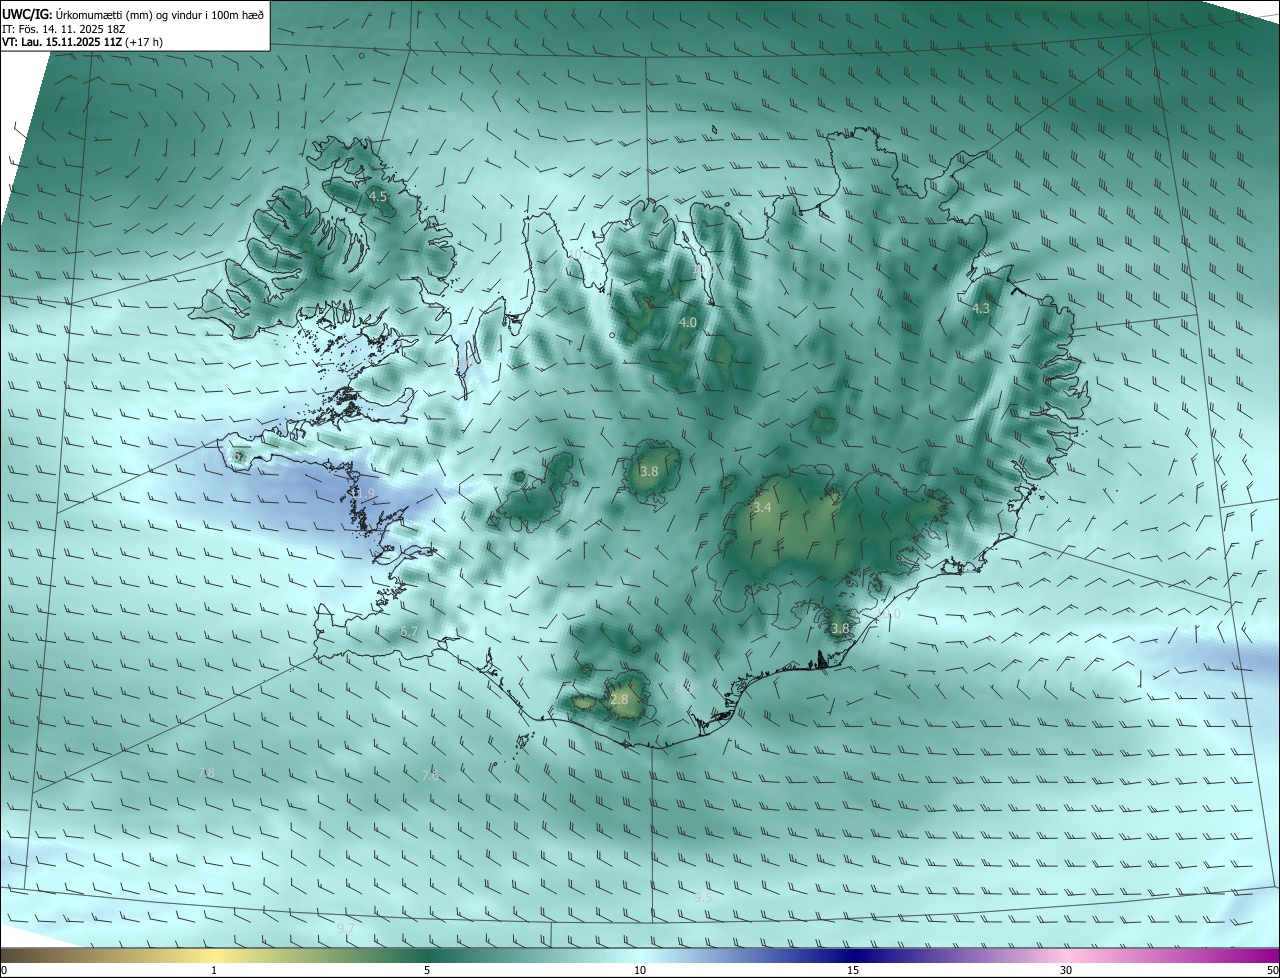Viewport: 1280px width, 978px height.
Task: Pick the yellow color above tick 1
Action: pos(214,955)
